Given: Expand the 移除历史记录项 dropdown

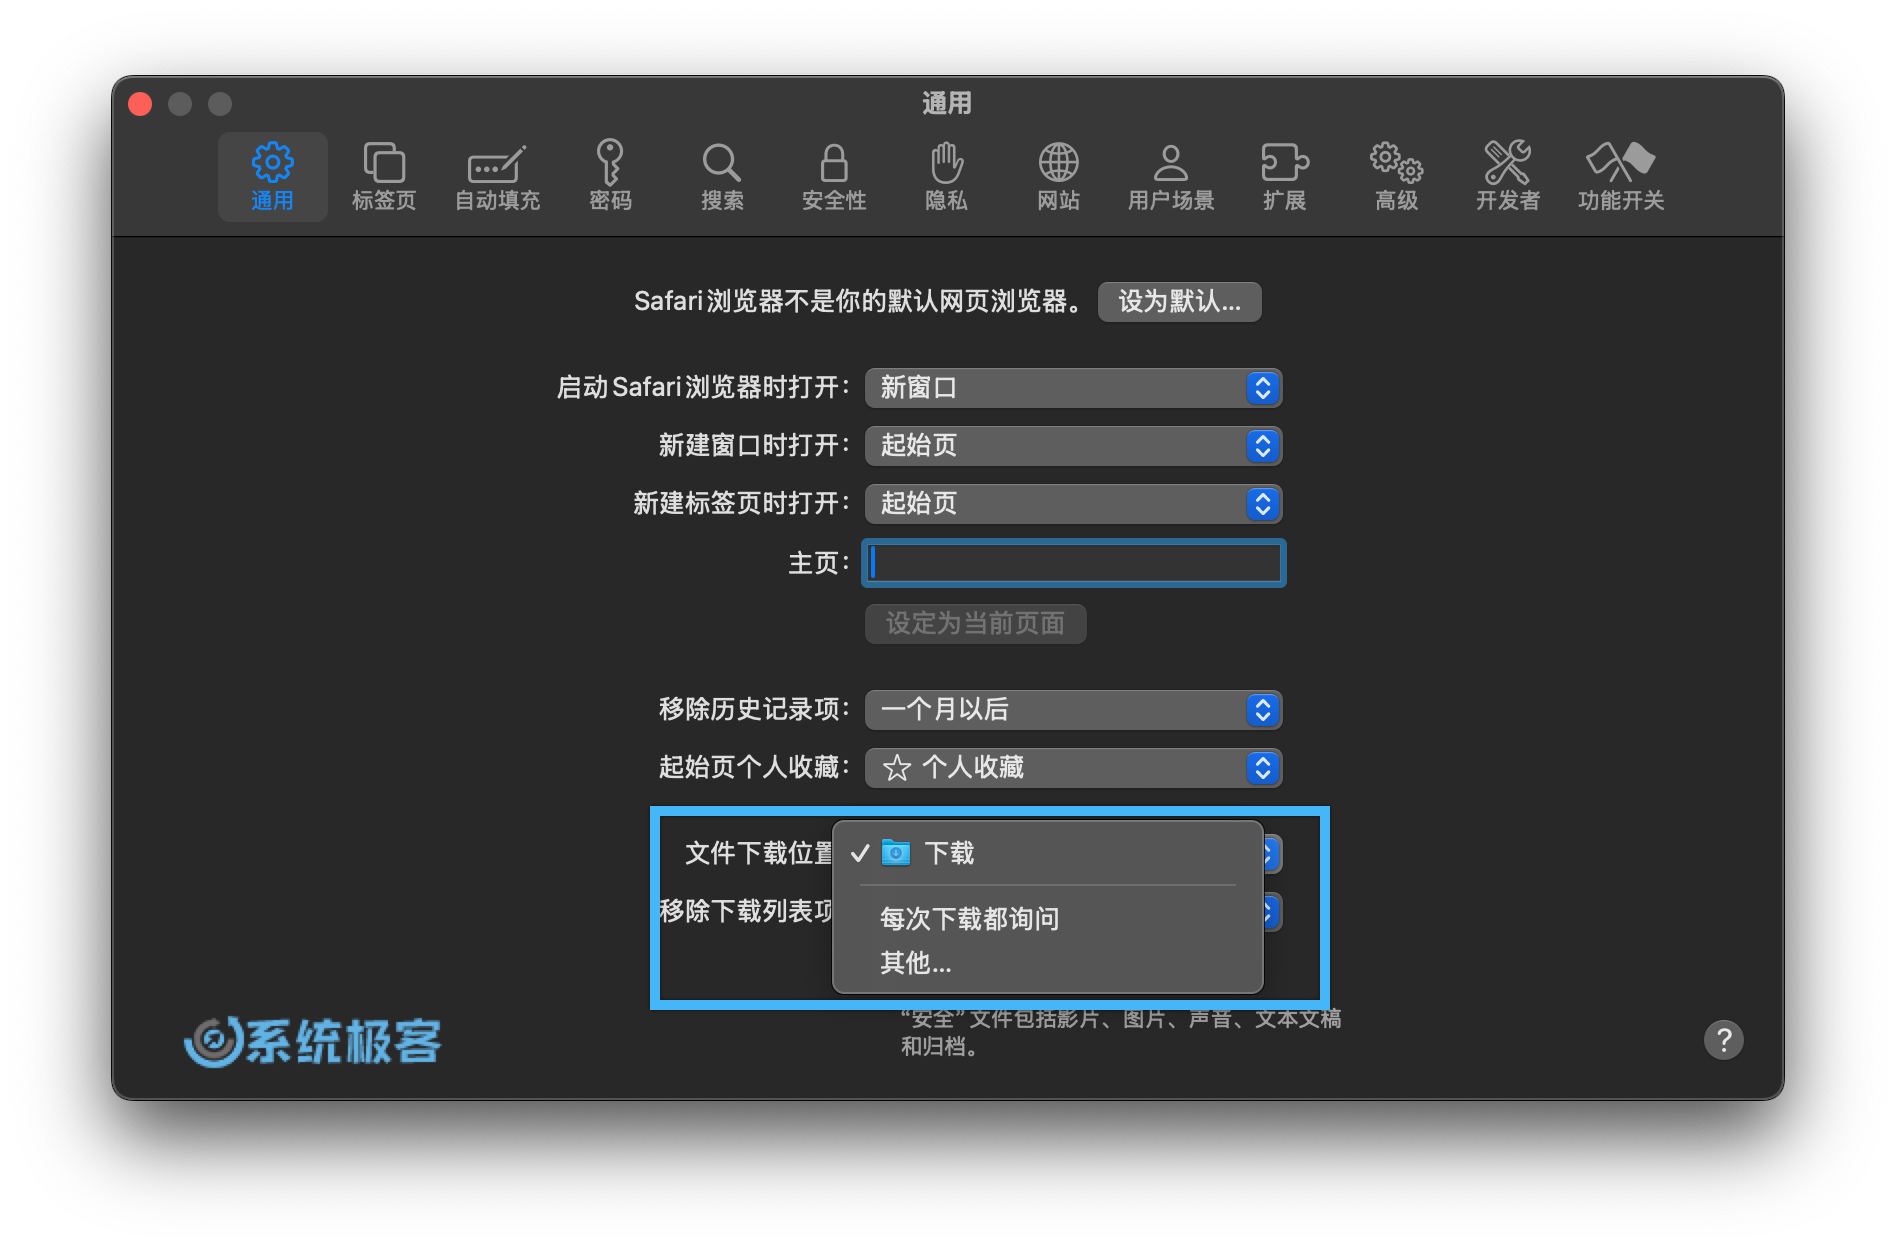Looking at the screenshot, I should (1073, 710).
